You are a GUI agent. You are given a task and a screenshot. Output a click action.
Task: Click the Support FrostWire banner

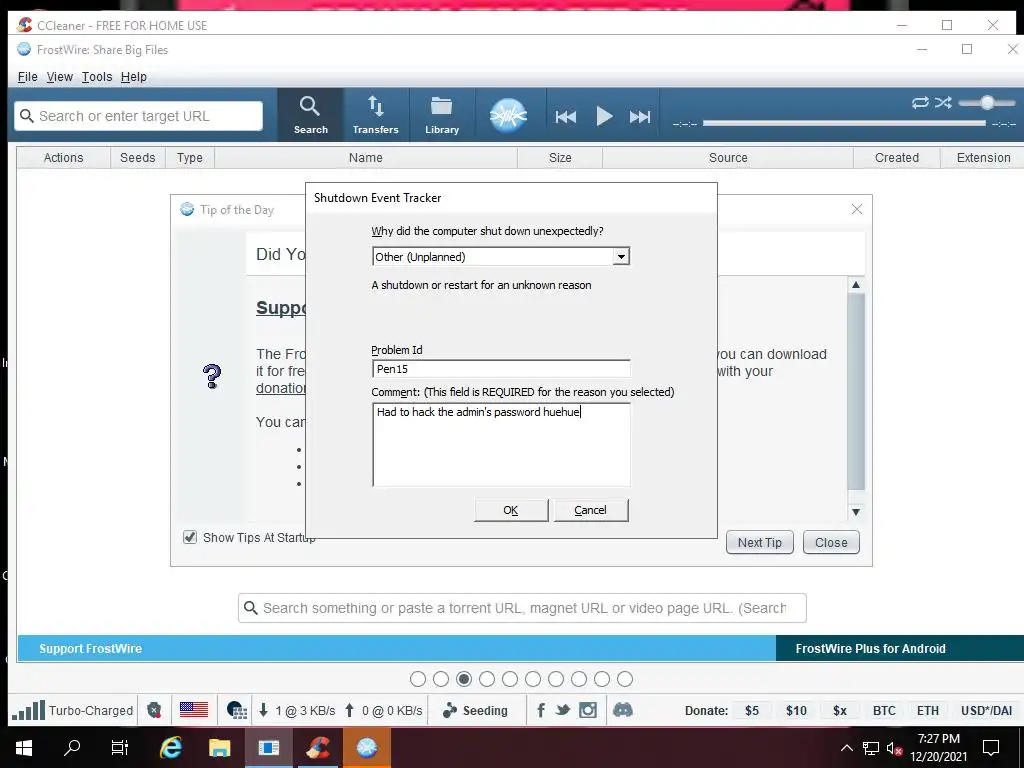pyautogui.click(x=396, y=648)
